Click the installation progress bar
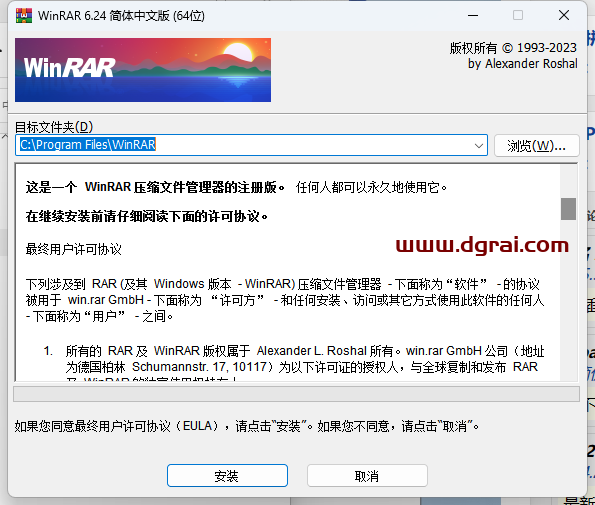This screenshot has height=505, width=595. tap(296, 394)
